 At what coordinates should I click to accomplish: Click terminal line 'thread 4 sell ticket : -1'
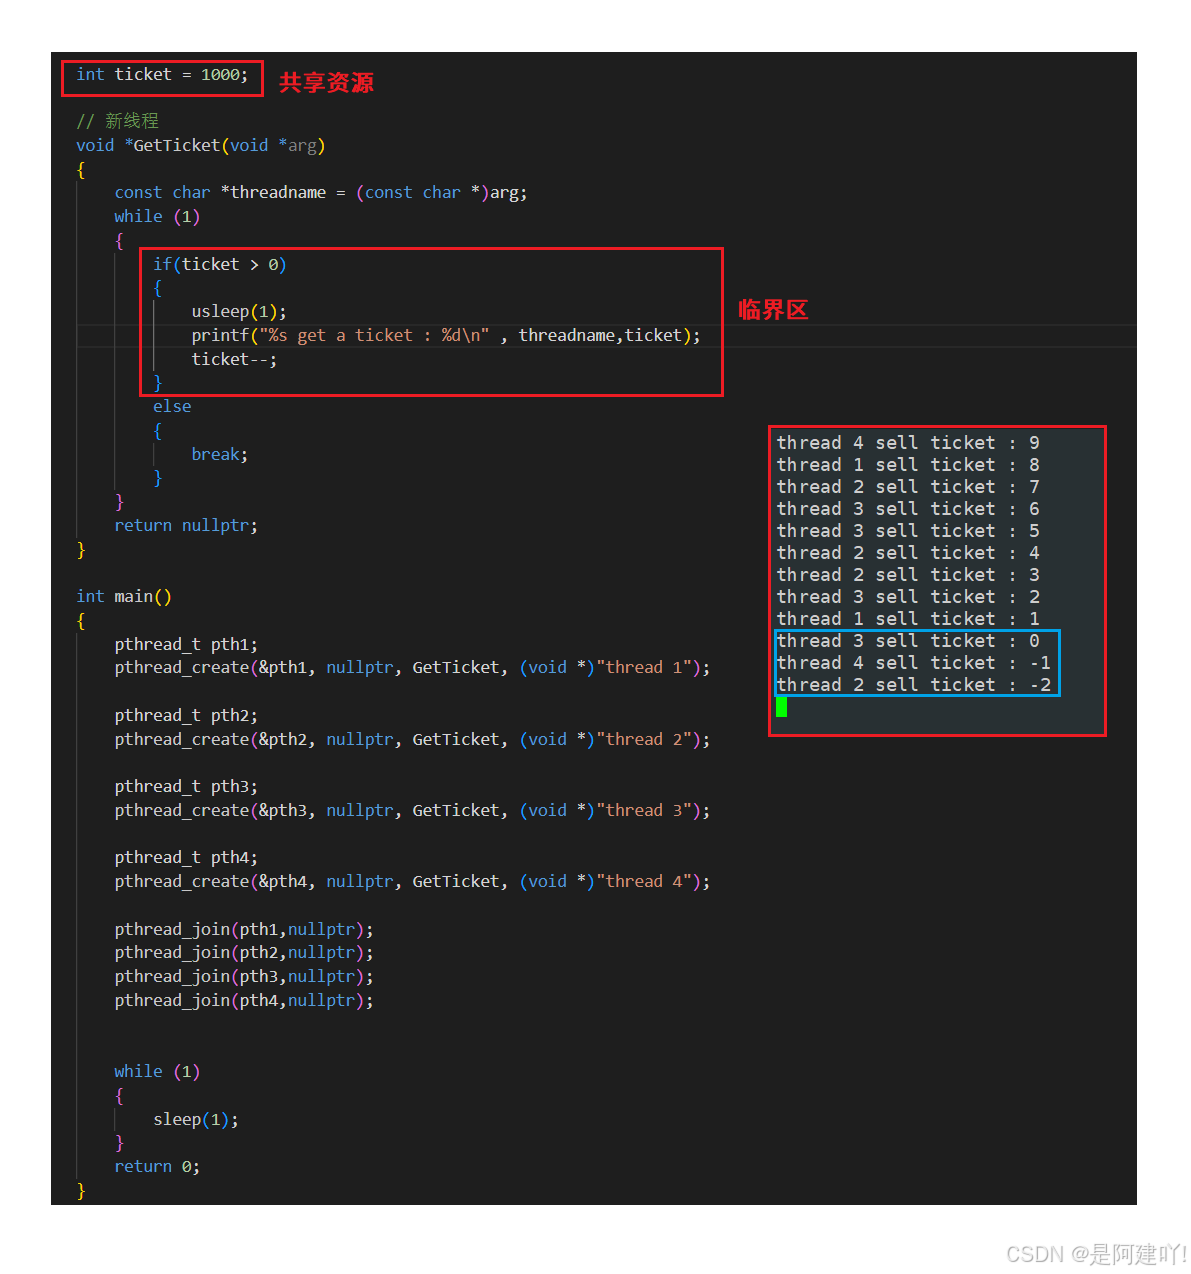914,662
